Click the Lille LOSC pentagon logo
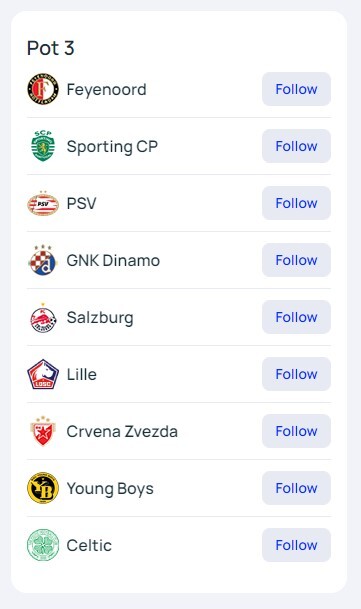Screen dimensions: 361x609 coord(43,374)
